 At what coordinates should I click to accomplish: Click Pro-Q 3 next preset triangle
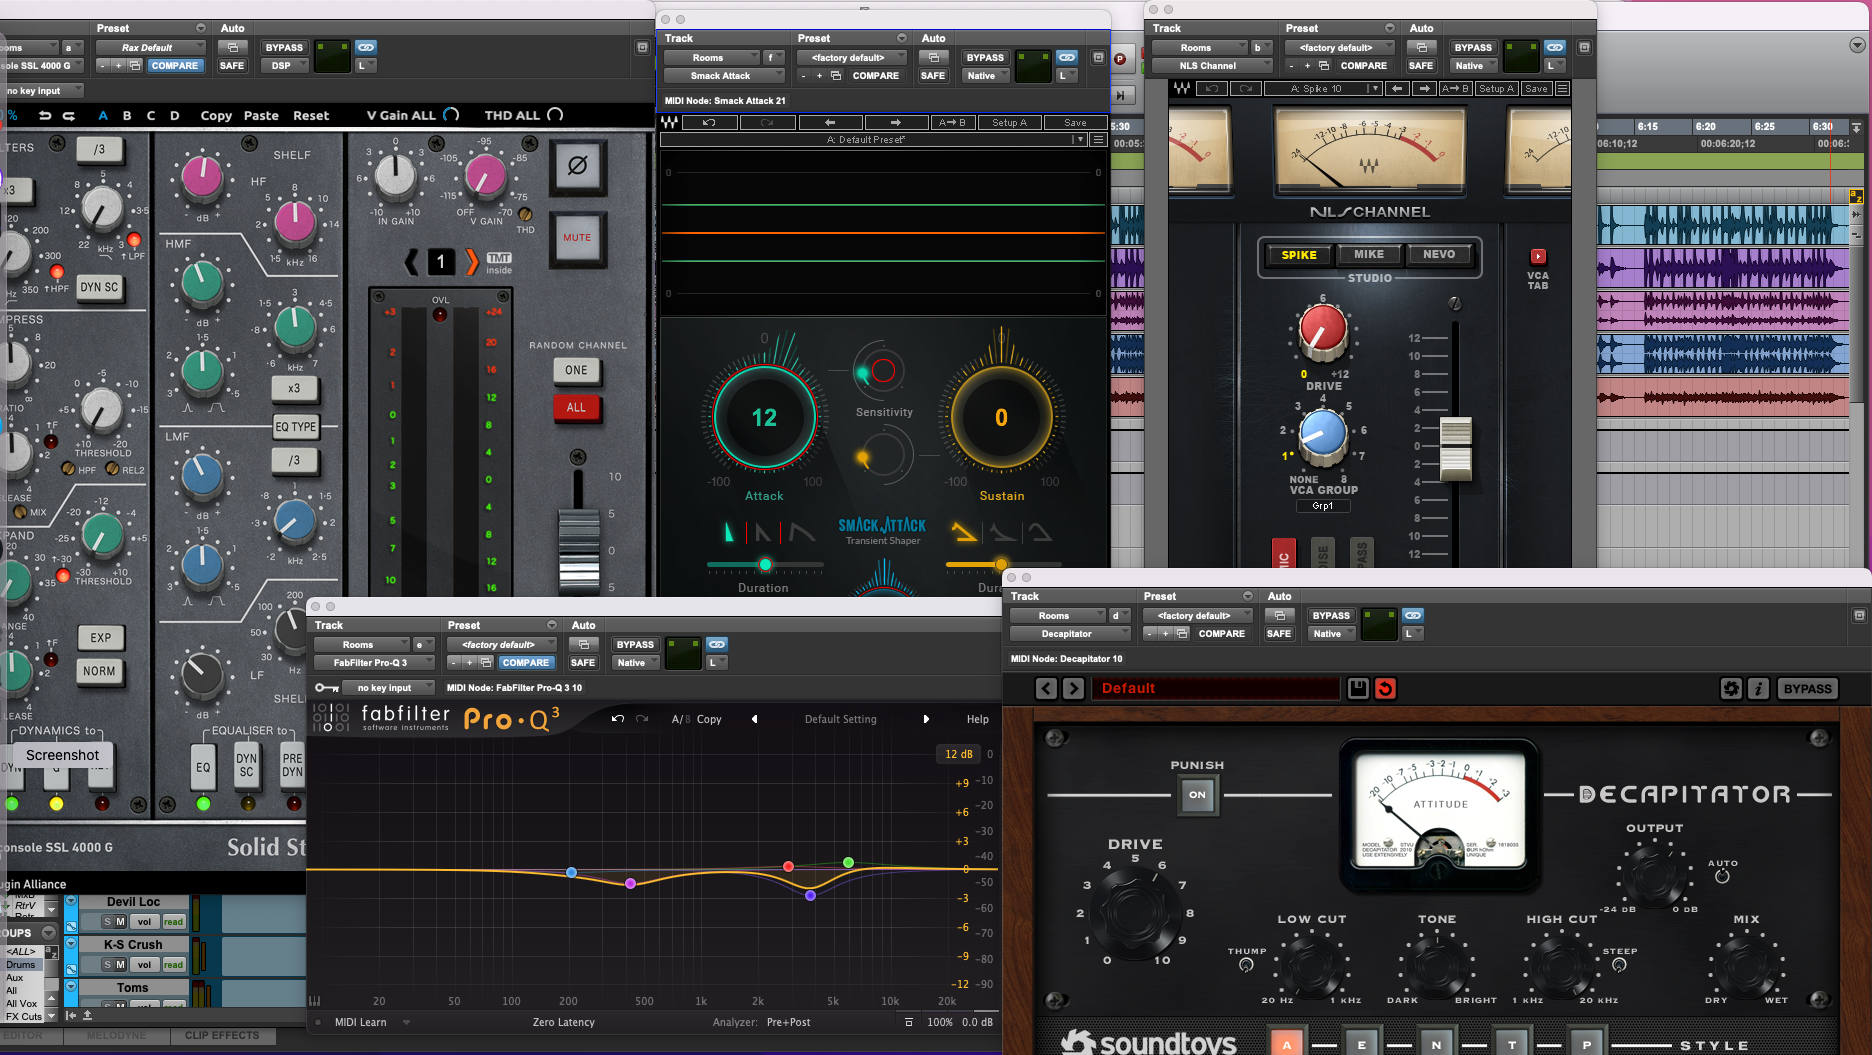(x=926, y=719)
